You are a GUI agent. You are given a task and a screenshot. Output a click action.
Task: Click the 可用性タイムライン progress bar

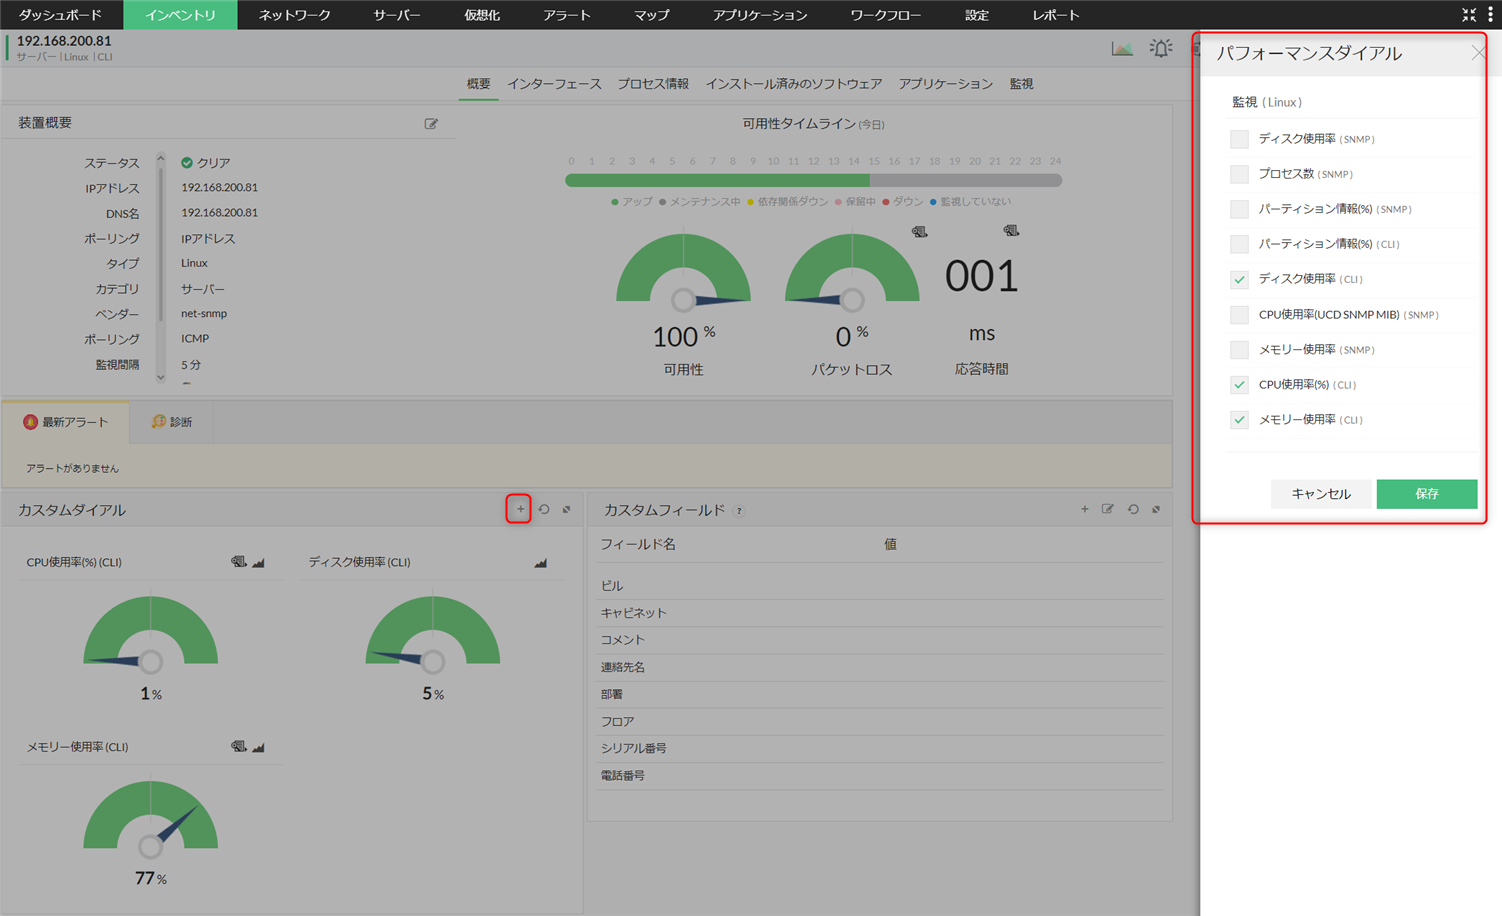[813, 180]
